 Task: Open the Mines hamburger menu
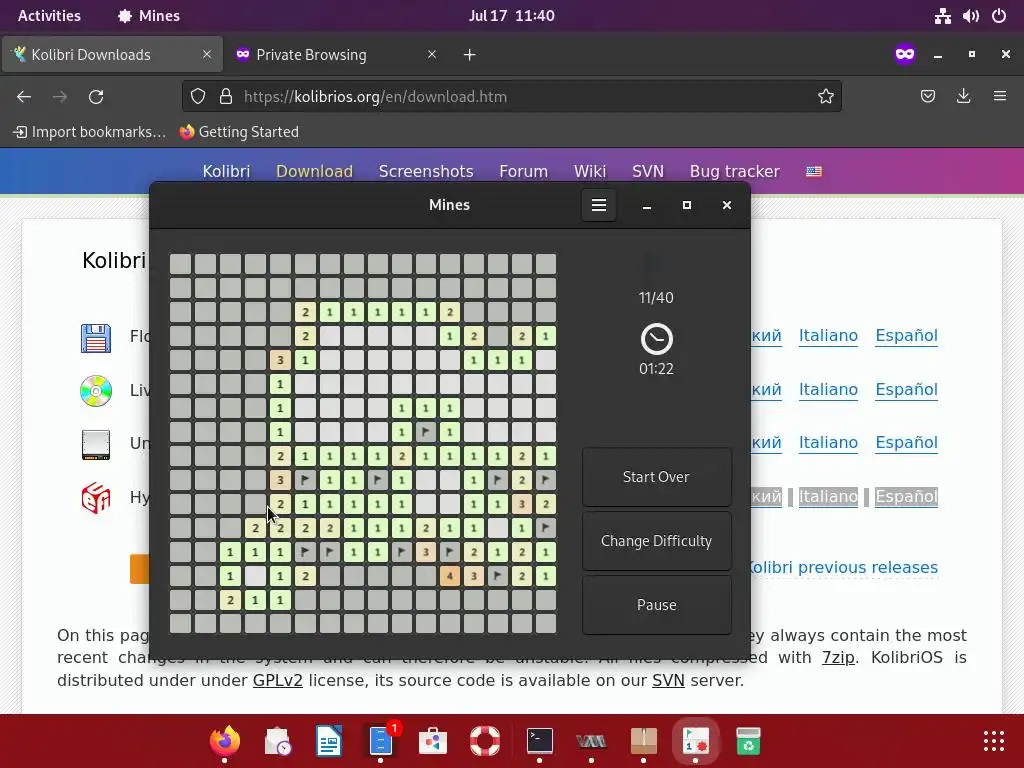click(x=599, y=205)
